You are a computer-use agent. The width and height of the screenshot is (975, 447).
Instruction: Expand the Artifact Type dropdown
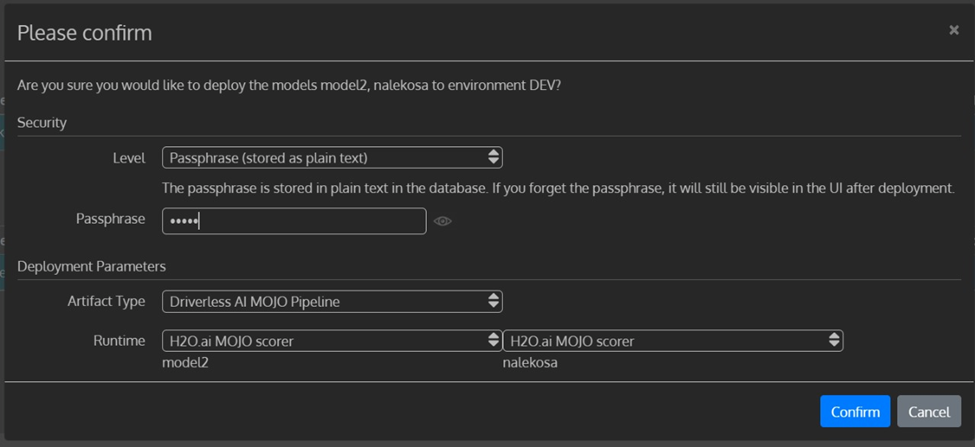point(330,301)
